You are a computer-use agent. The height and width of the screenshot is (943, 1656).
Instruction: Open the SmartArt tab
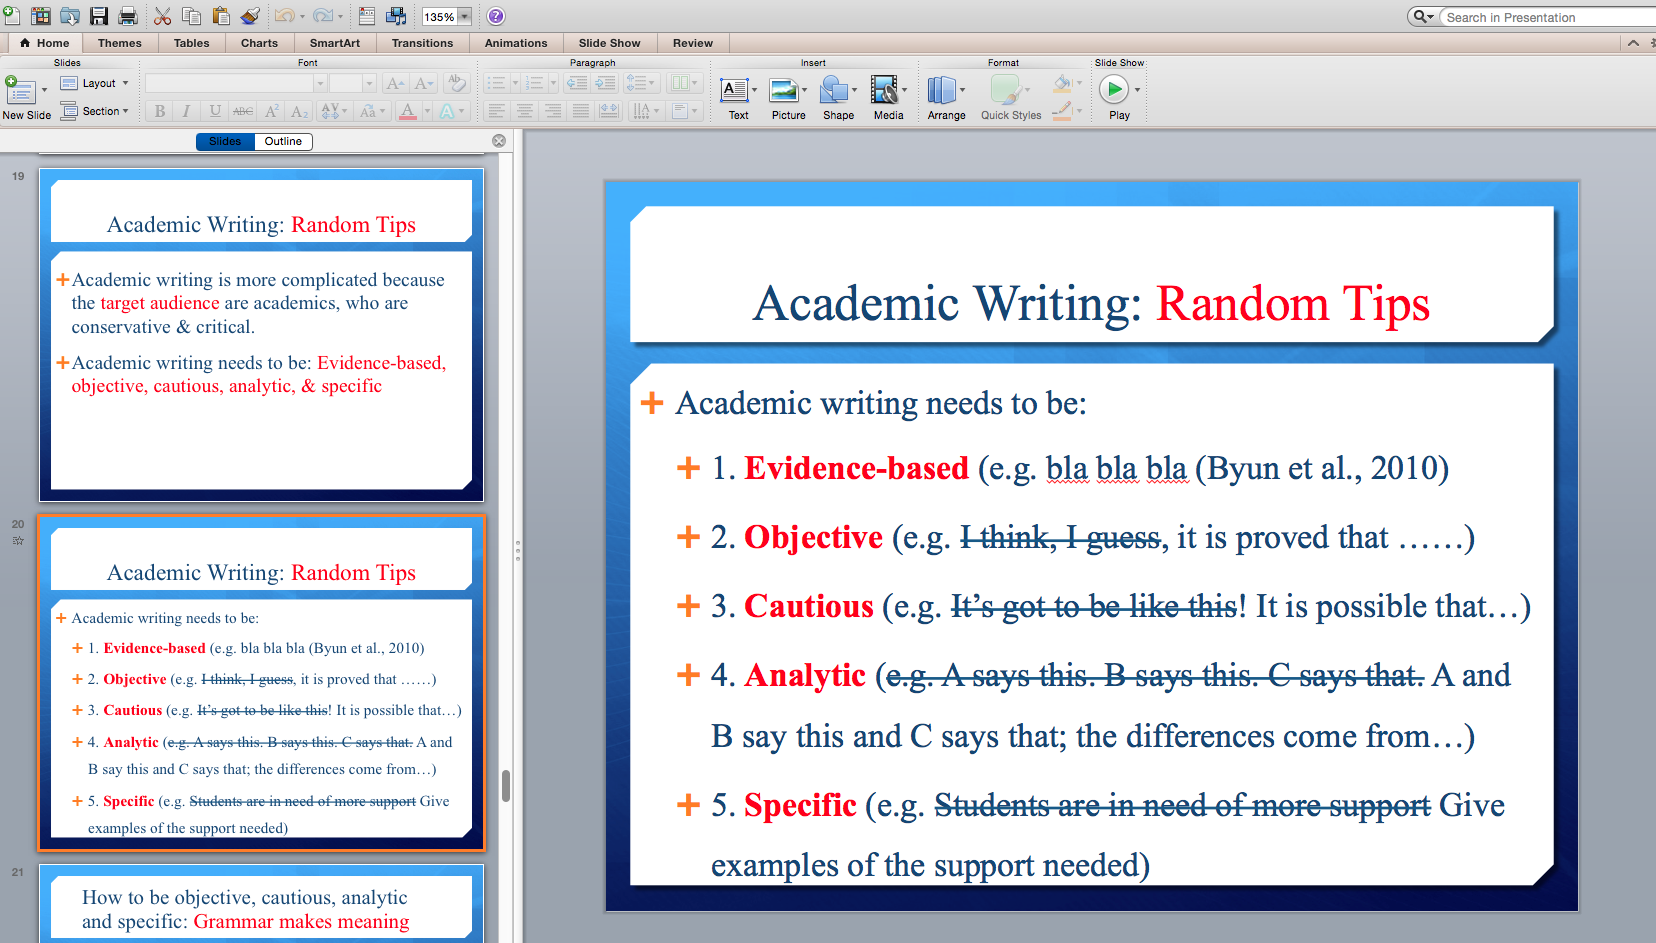[x=335, y=43]
